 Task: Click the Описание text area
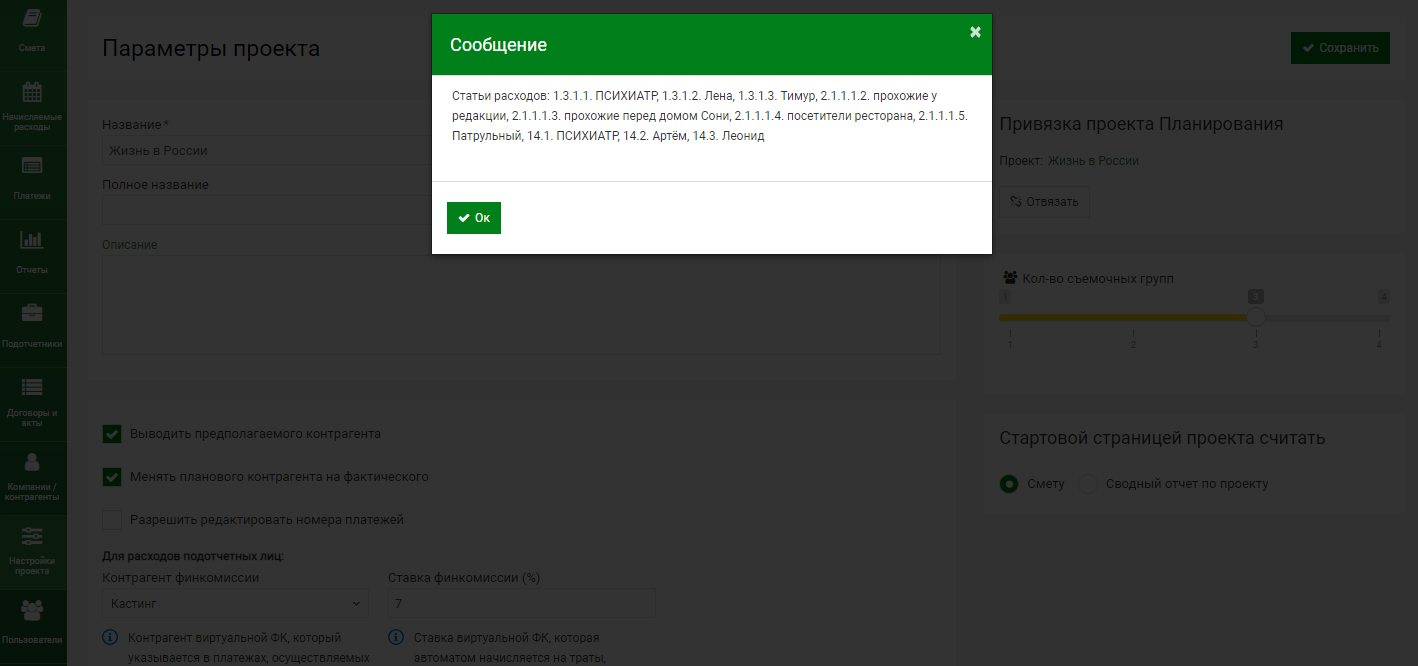point(521,304)
